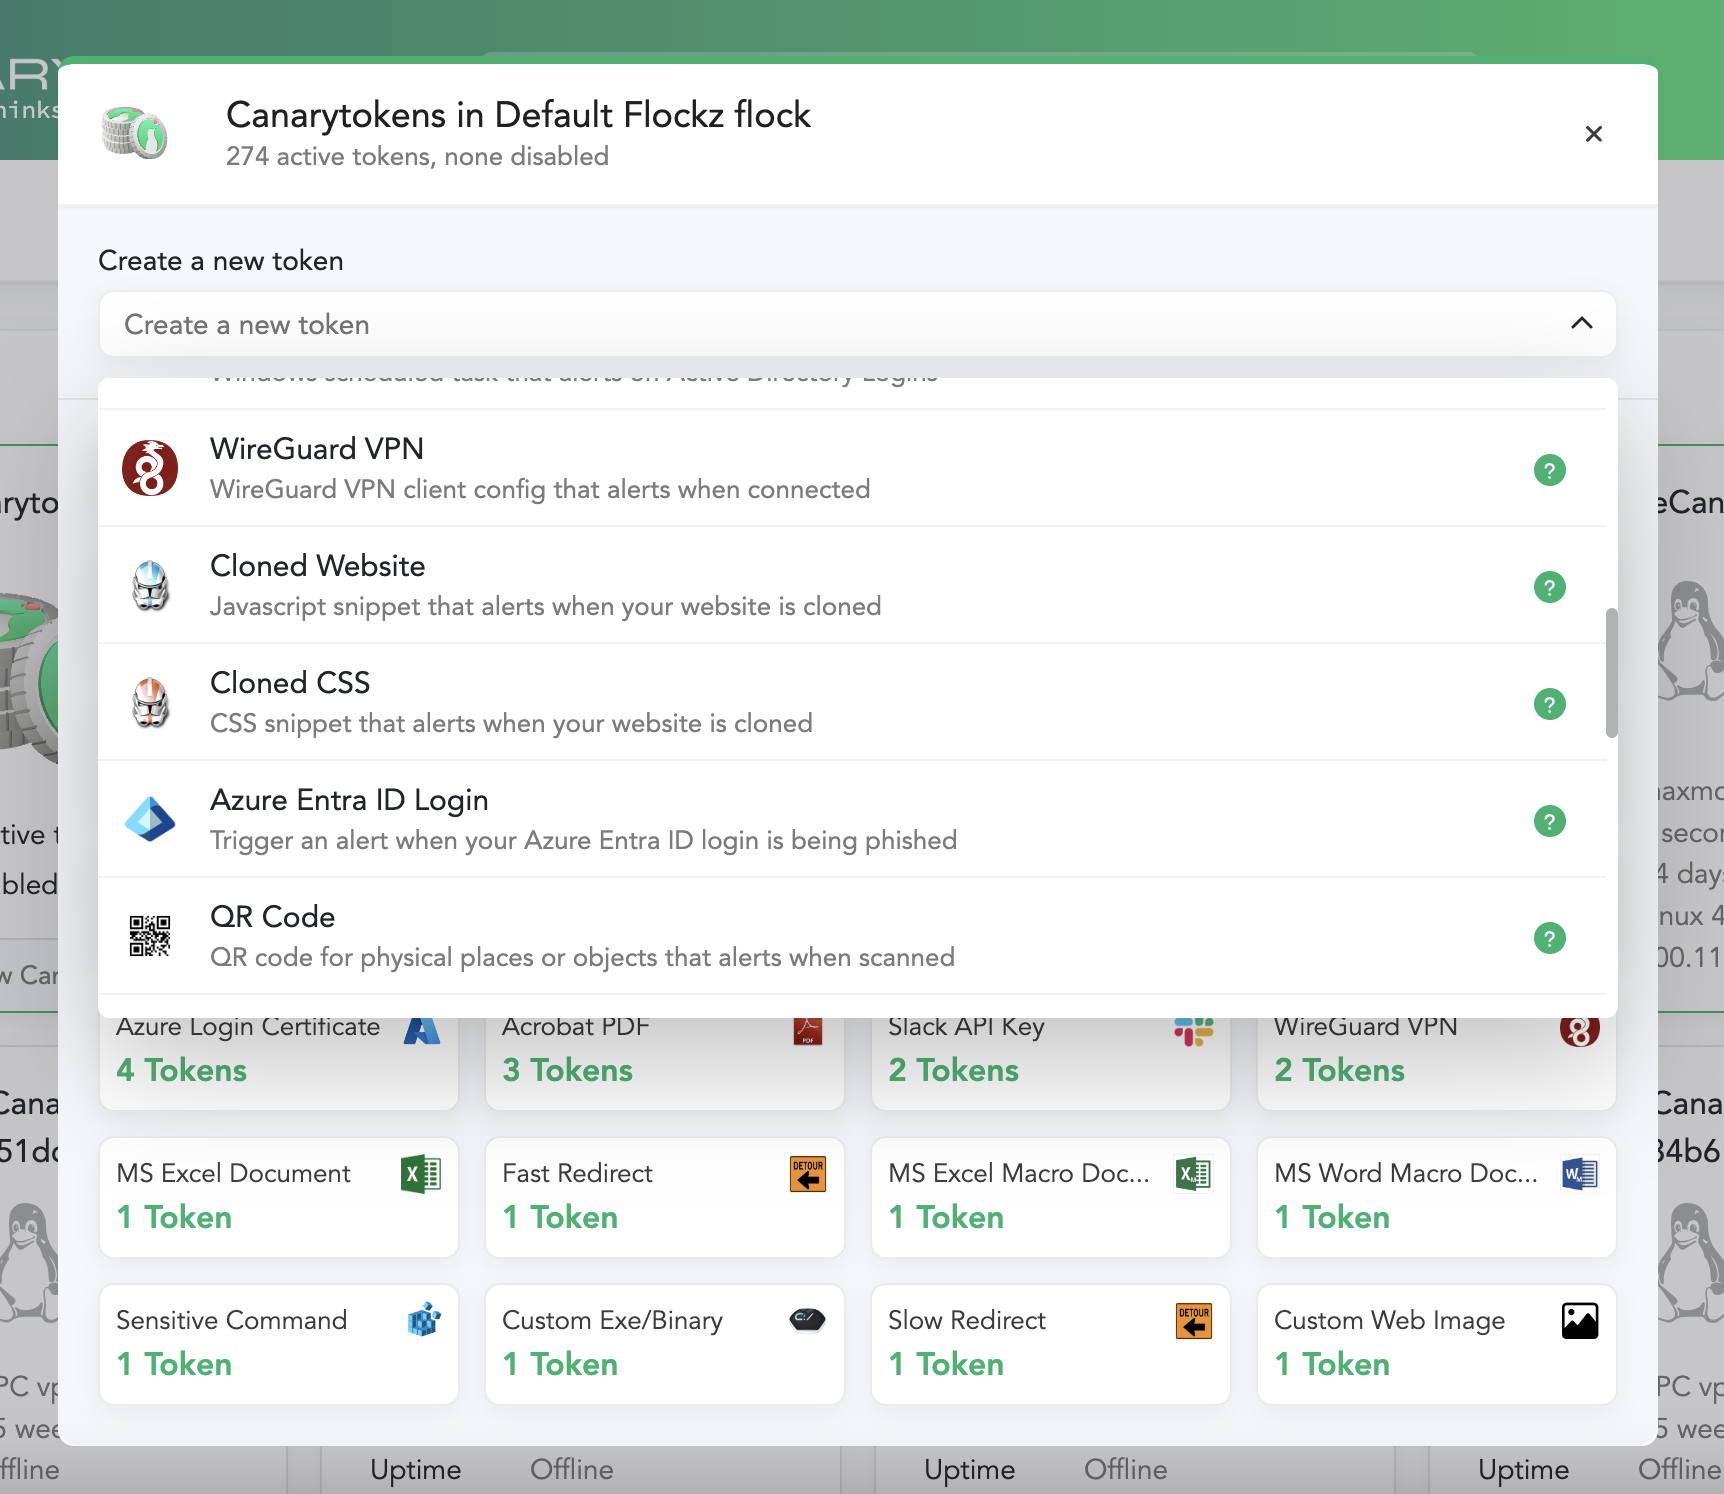Click the QR Code icon

point(150,937)
